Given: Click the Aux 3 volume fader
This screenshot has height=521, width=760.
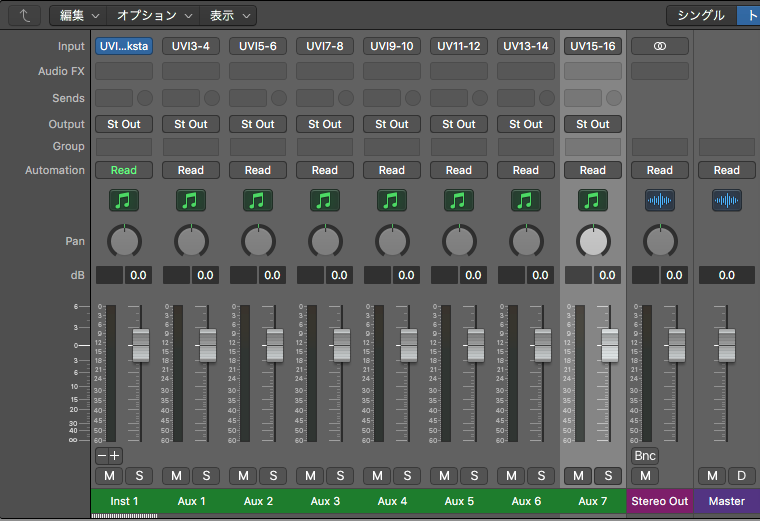Looking at the screenshot, I should (342, 346).
